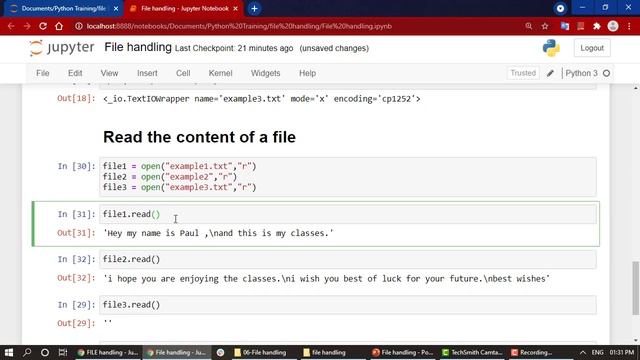Click the Trusted notebook button
Screen dimensions: 640x360
(x=523, y=73)
